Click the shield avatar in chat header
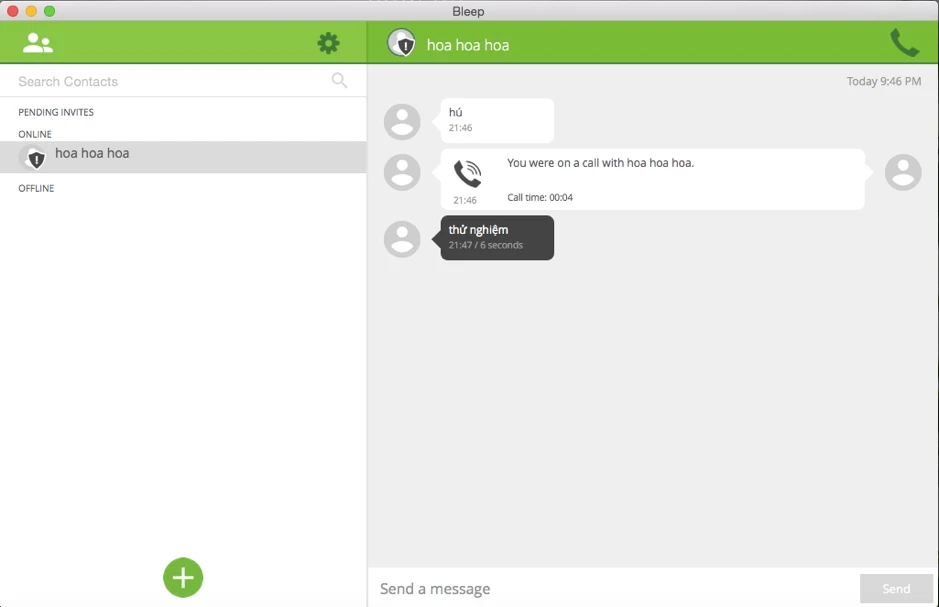 tap(401, 43)
